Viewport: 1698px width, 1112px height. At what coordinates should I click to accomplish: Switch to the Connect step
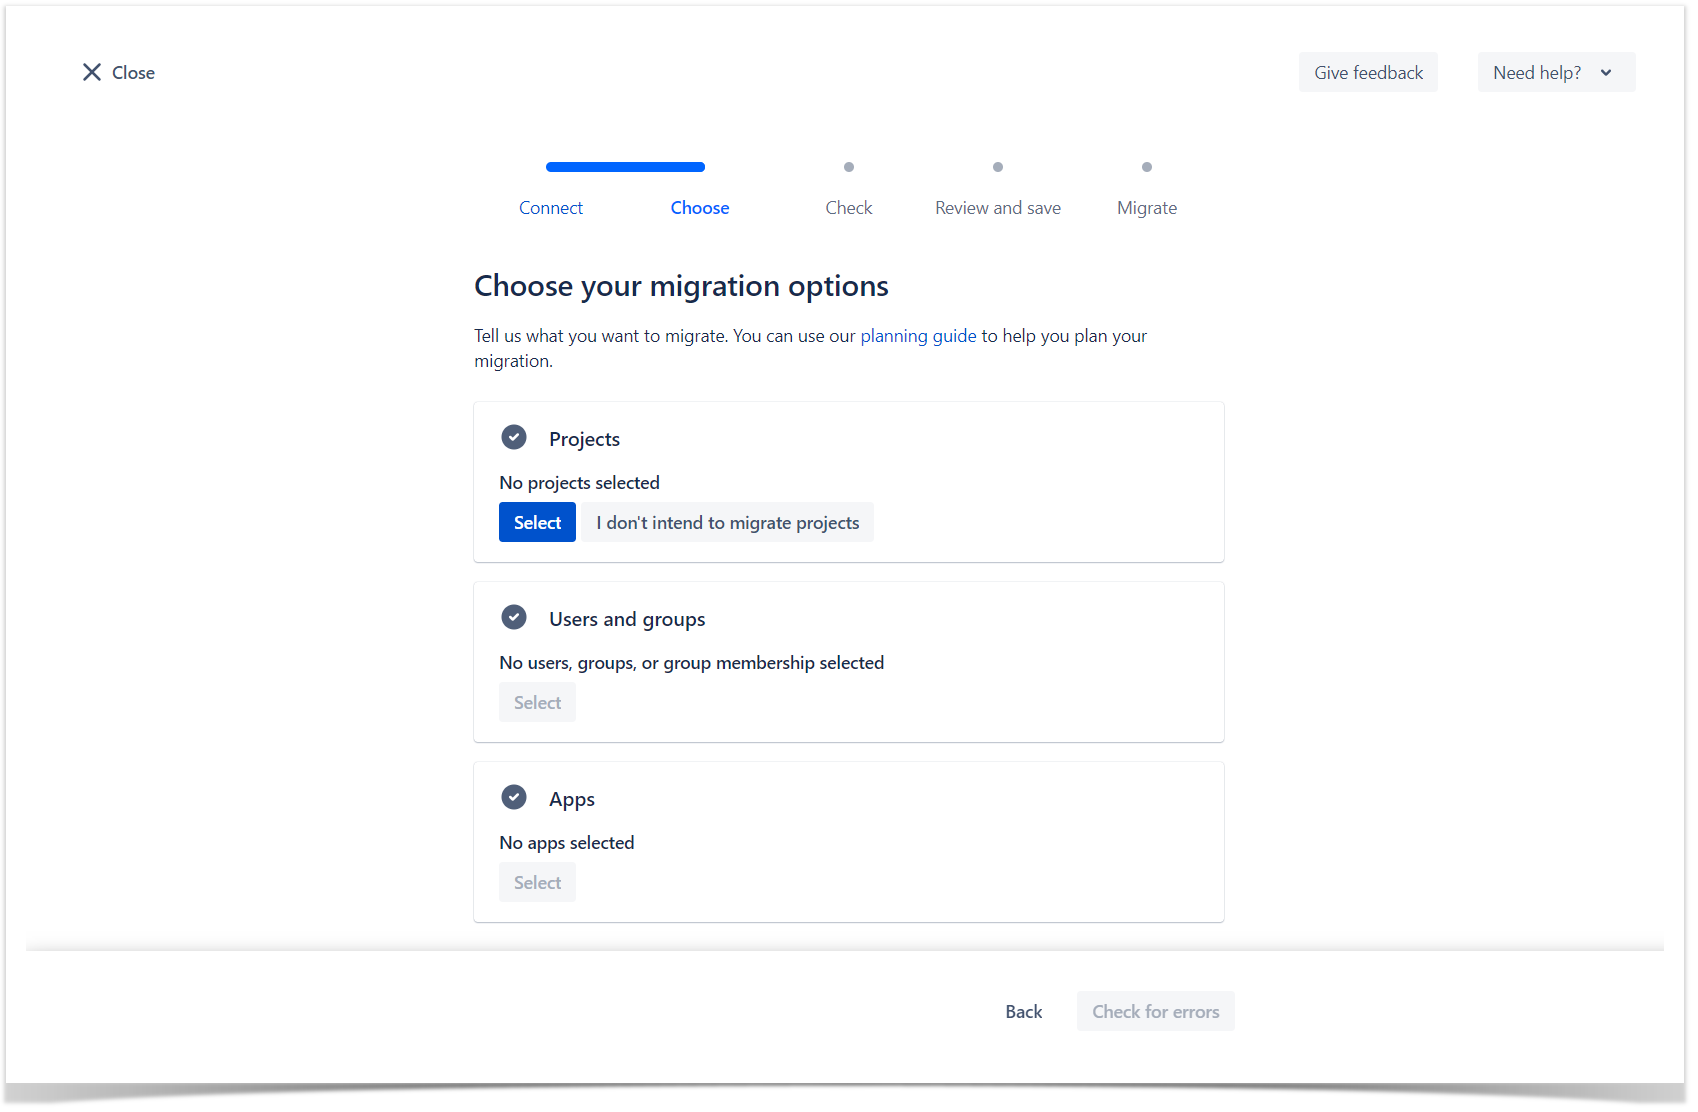coord(550,208)
